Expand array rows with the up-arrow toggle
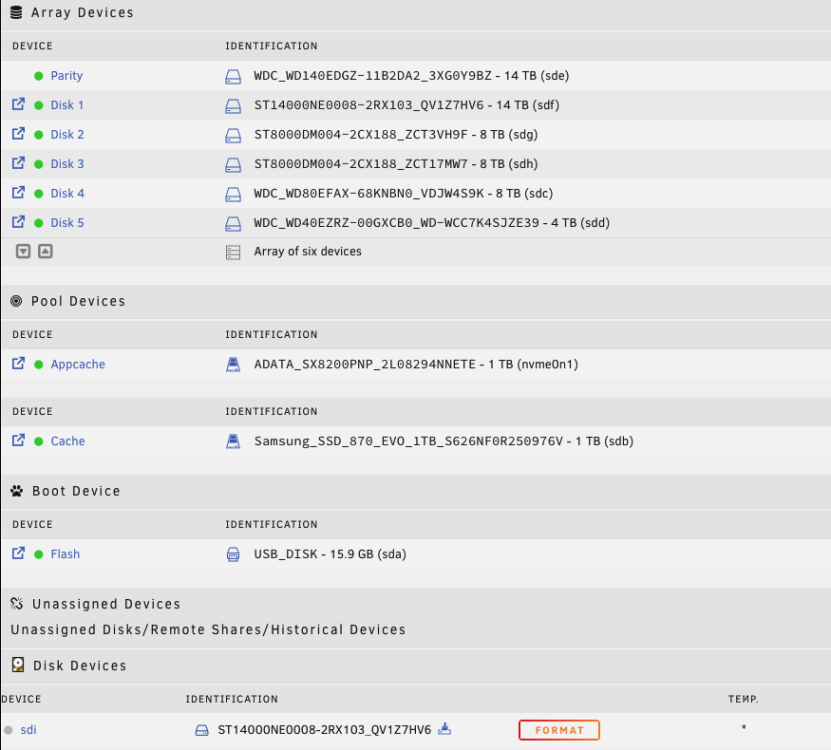 pyautogui.click(x=46, y=251)
